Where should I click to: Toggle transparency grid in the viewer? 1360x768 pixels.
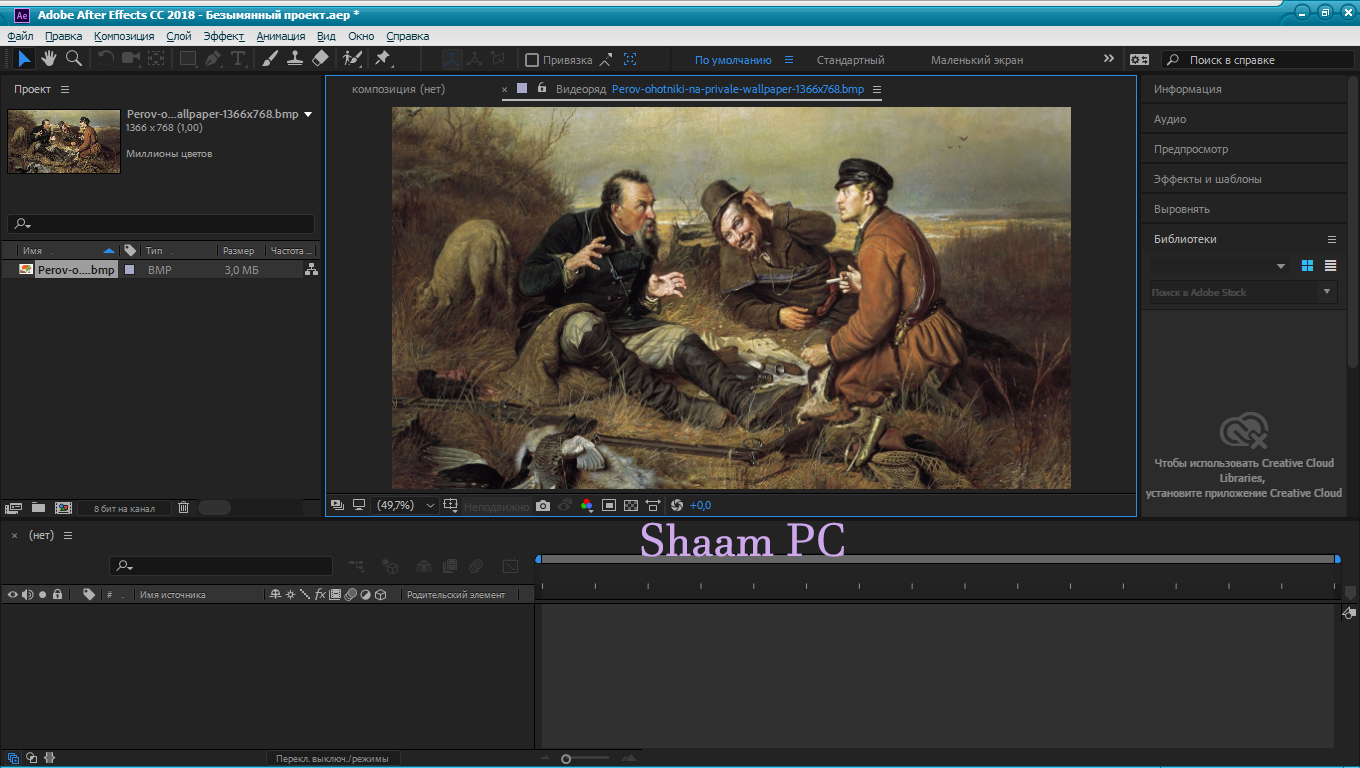[x=631, y=505]
